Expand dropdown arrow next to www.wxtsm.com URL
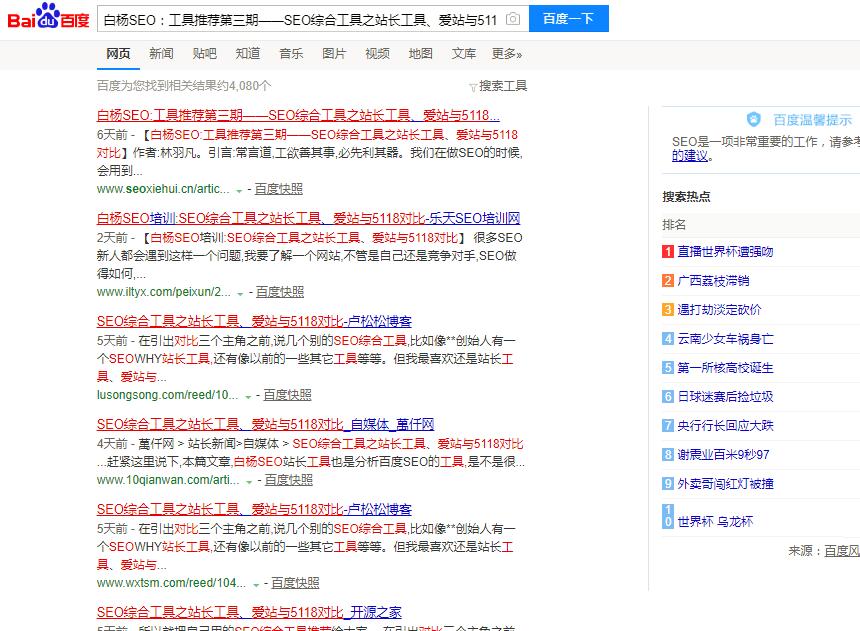This screenshot has height=631, width=860. click(x=256, y=585)
